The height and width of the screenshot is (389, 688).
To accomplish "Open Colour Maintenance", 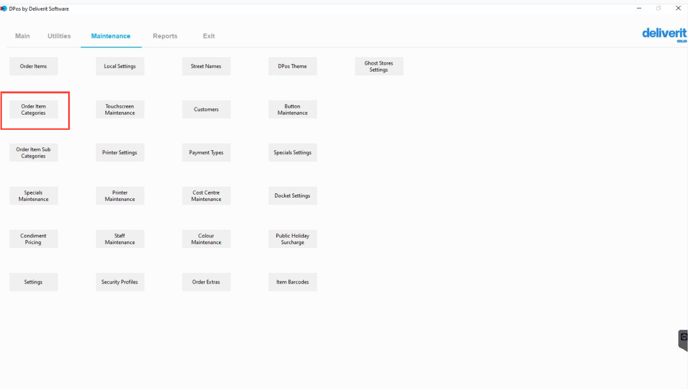I will tap(206, 239).
